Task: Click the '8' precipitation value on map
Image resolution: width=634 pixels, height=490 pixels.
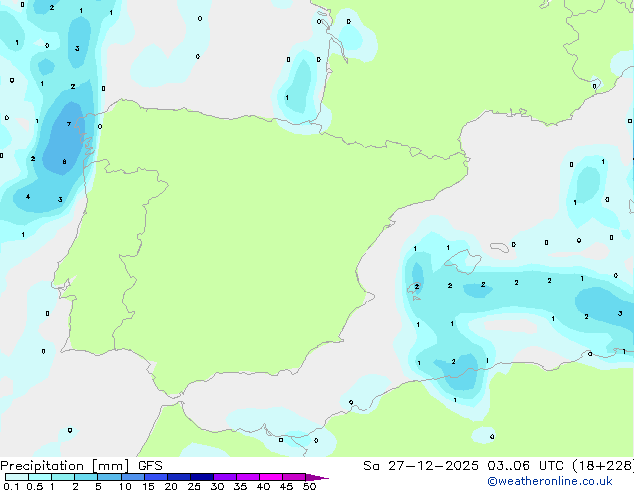Action: tap(64, 162)
